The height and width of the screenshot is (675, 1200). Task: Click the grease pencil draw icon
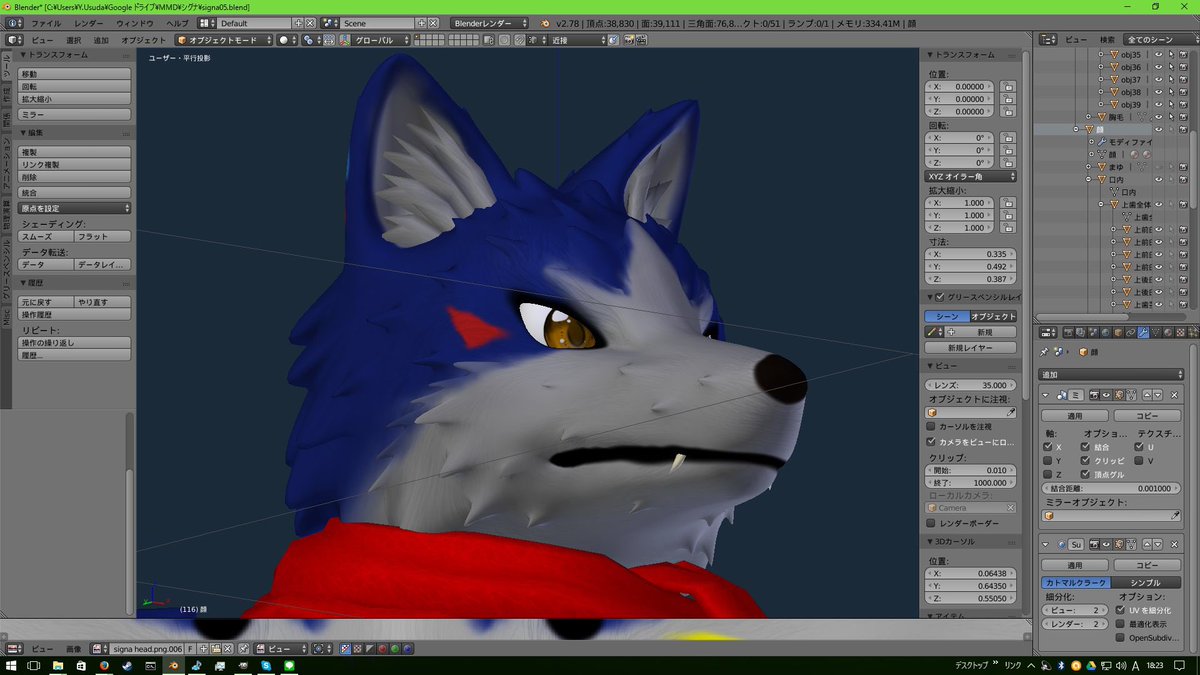(932, 331)
